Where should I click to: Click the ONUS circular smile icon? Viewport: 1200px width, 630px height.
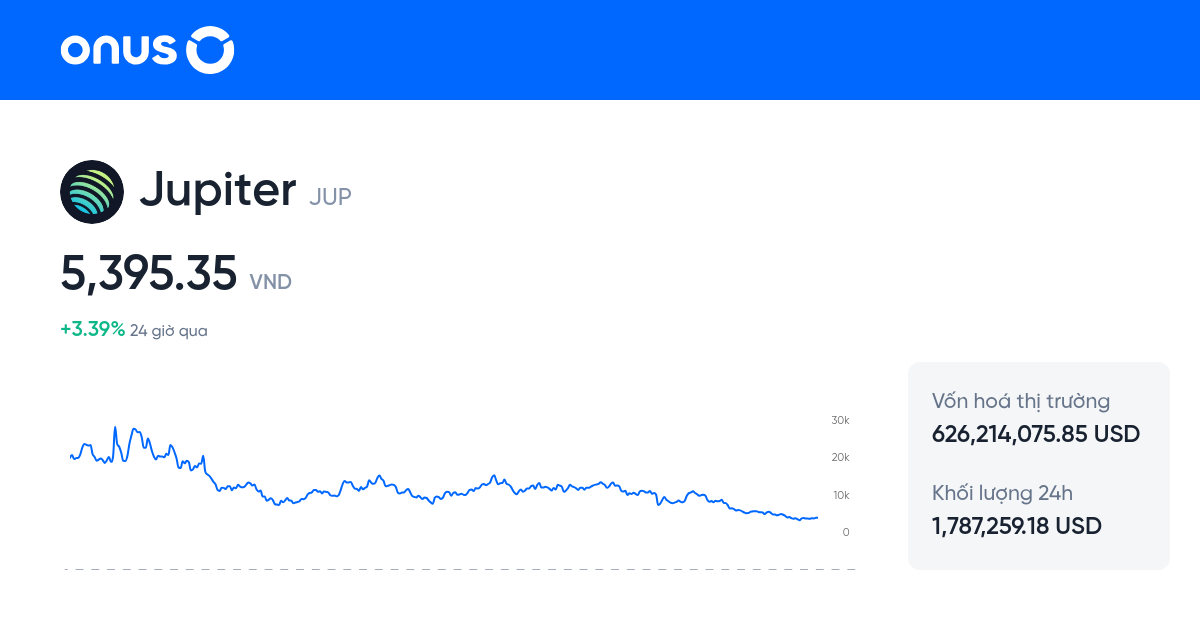click(210, 50)
